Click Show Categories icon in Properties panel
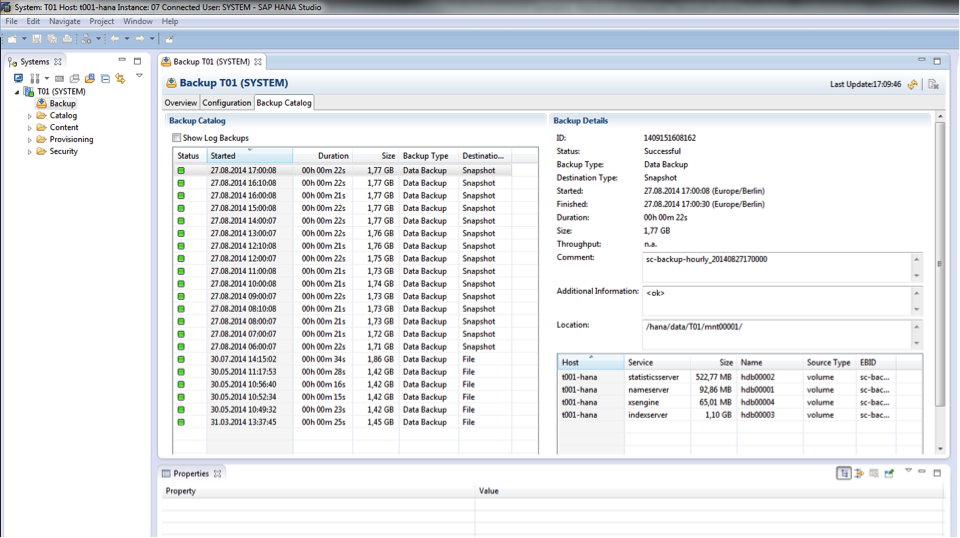The width and height of the screenshot is (960, 538). coord(844,473)
